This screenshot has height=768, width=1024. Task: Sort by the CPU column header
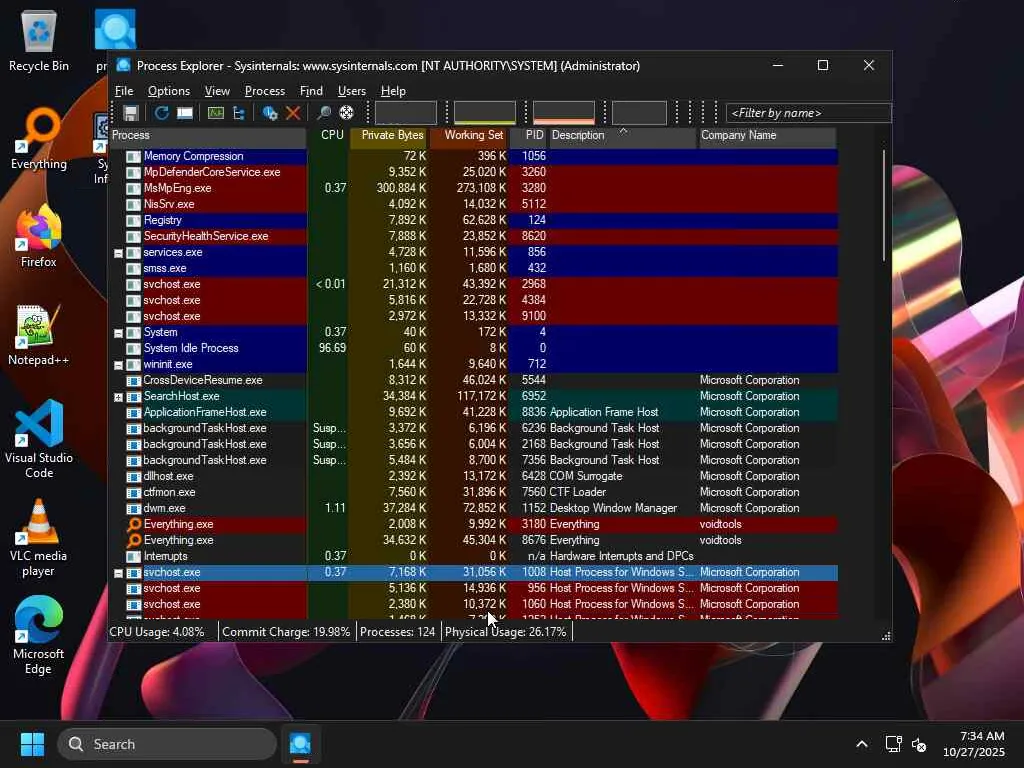click(330, 136)
